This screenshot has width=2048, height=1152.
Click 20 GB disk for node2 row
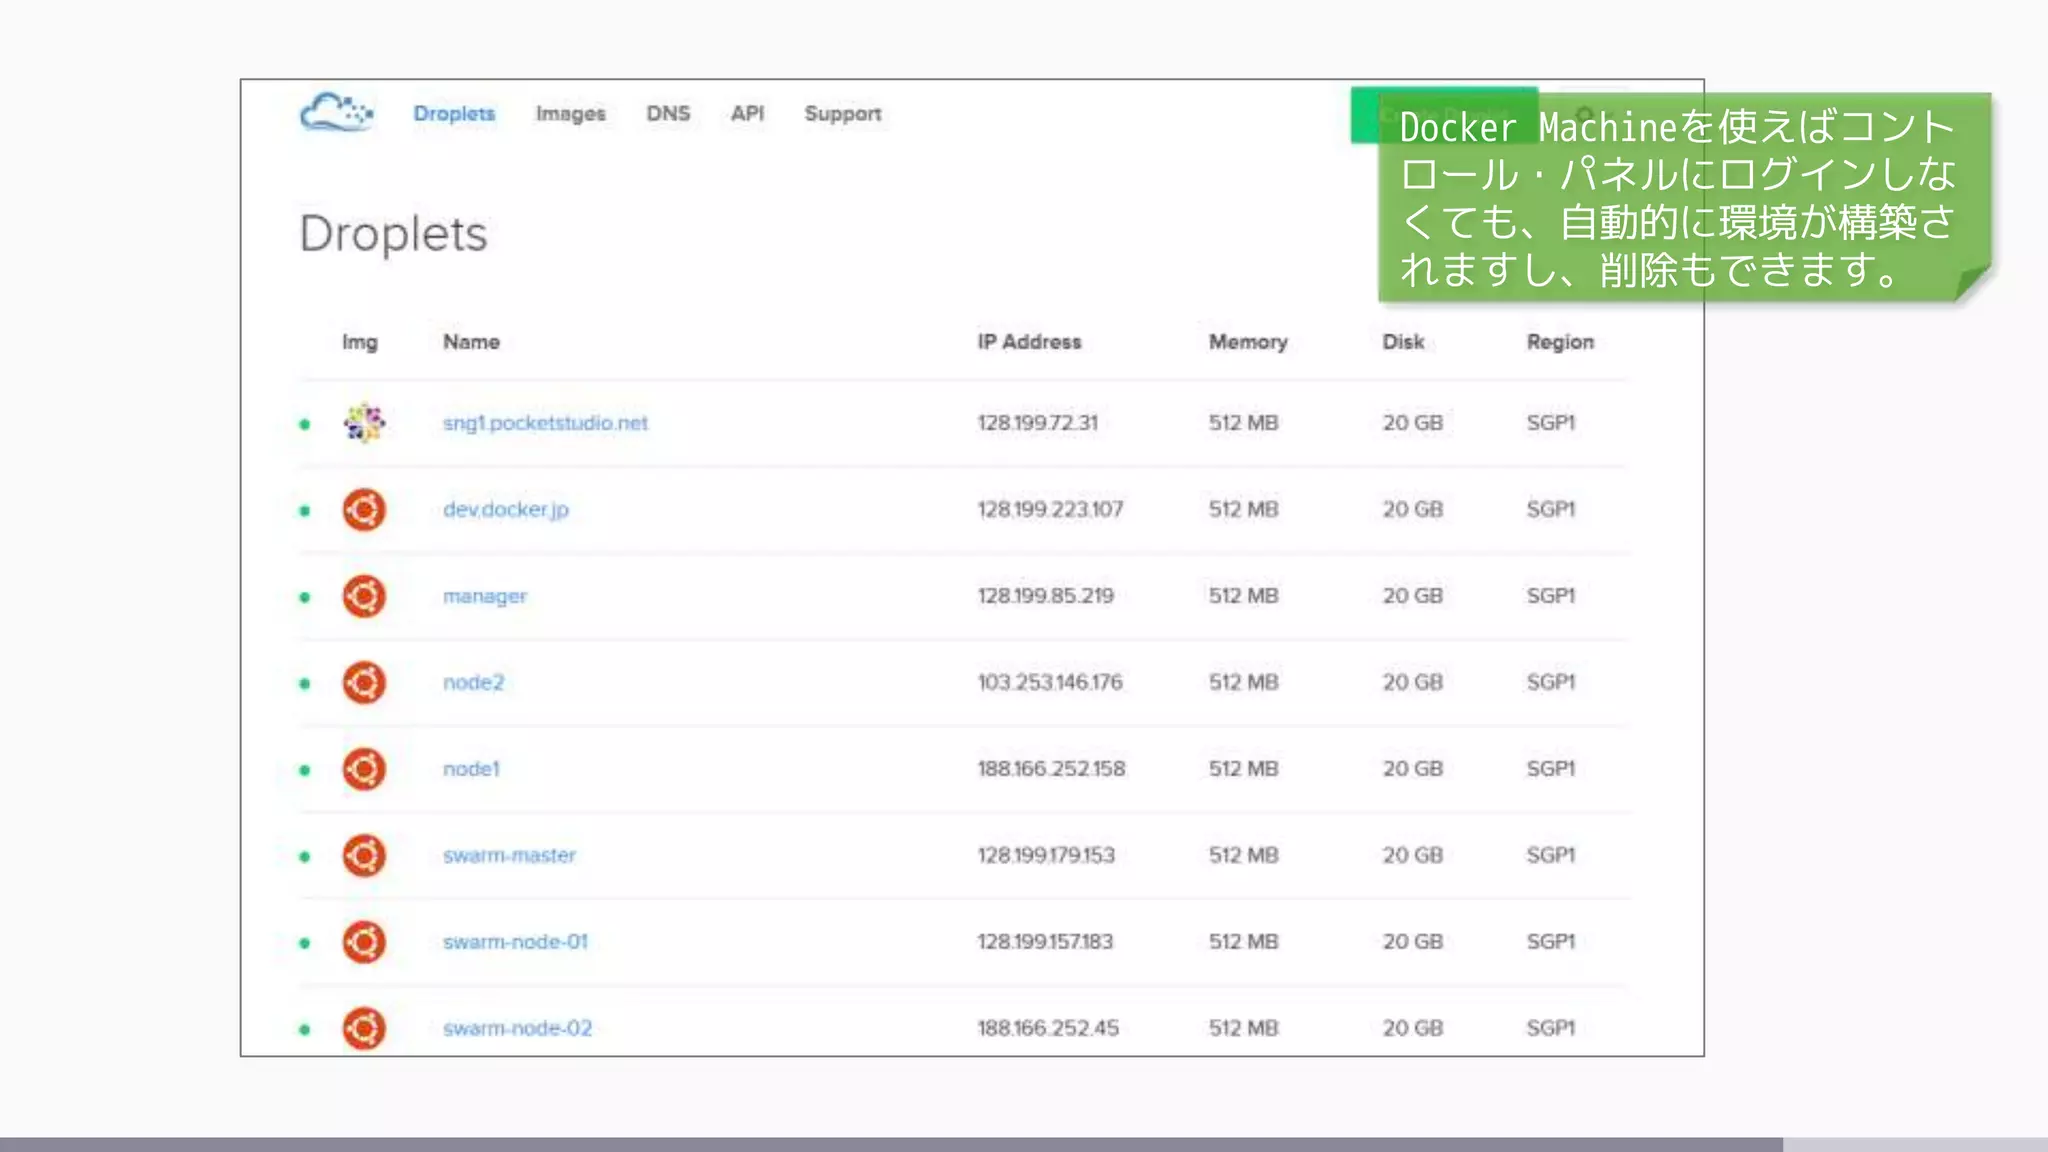point(1413,682)
